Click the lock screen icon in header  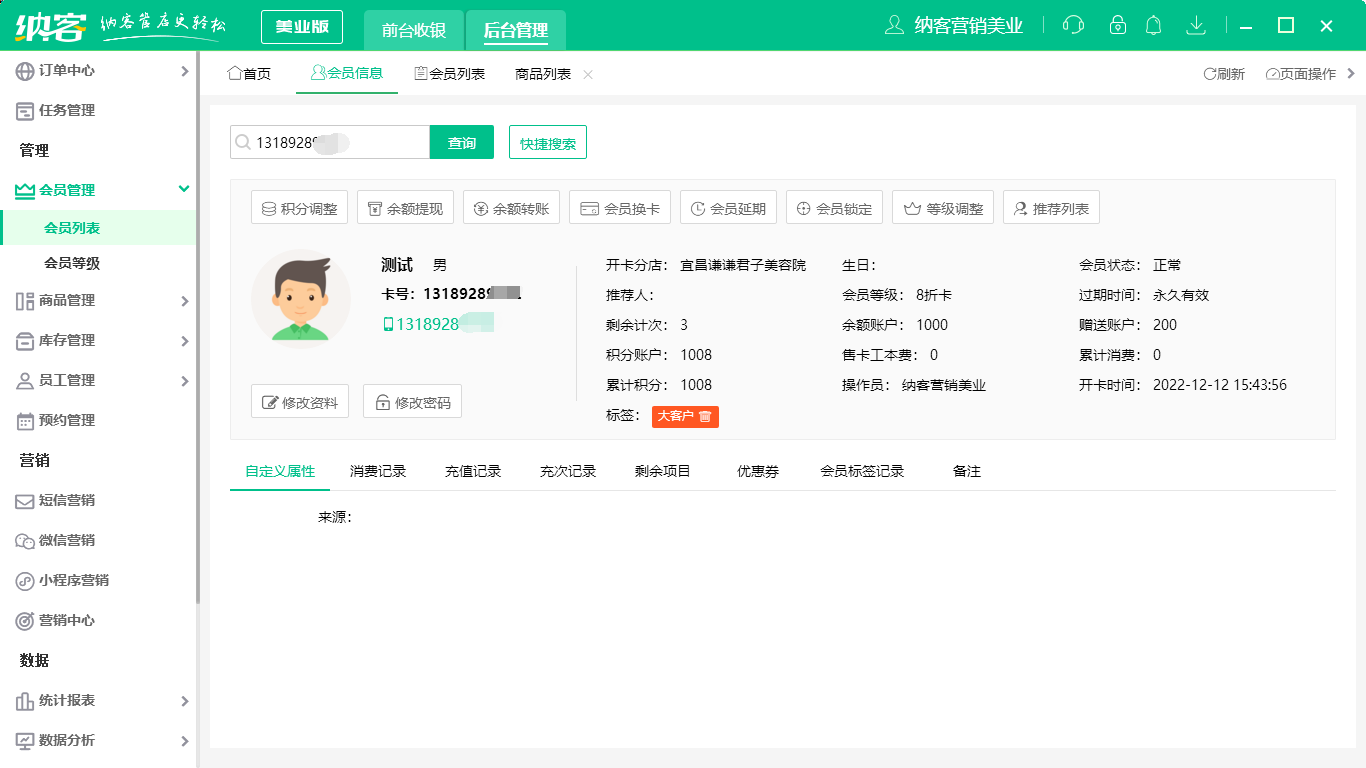1118,26
